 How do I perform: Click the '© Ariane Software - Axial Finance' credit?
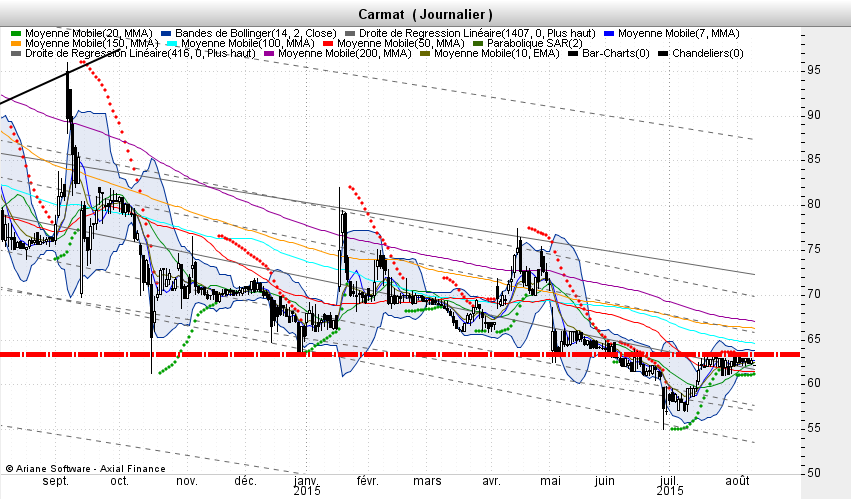85,469
